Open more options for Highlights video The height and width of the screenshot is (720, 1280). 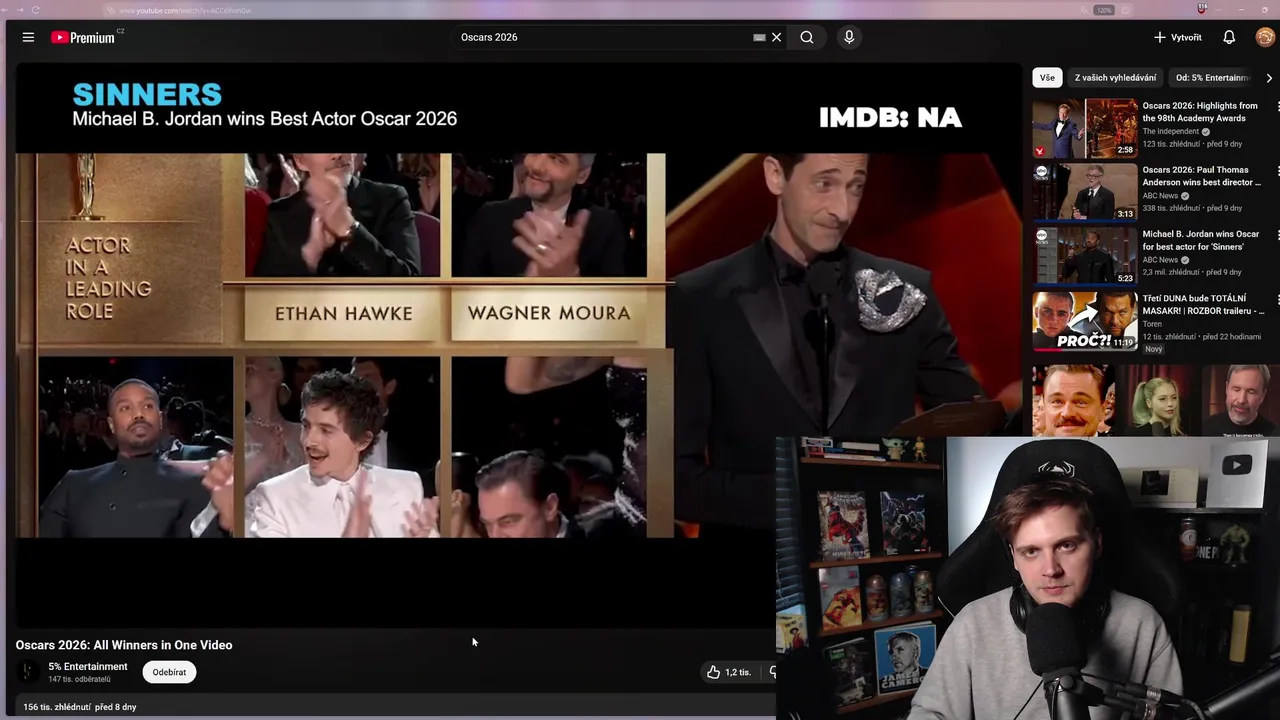(x=1276, y=106)
